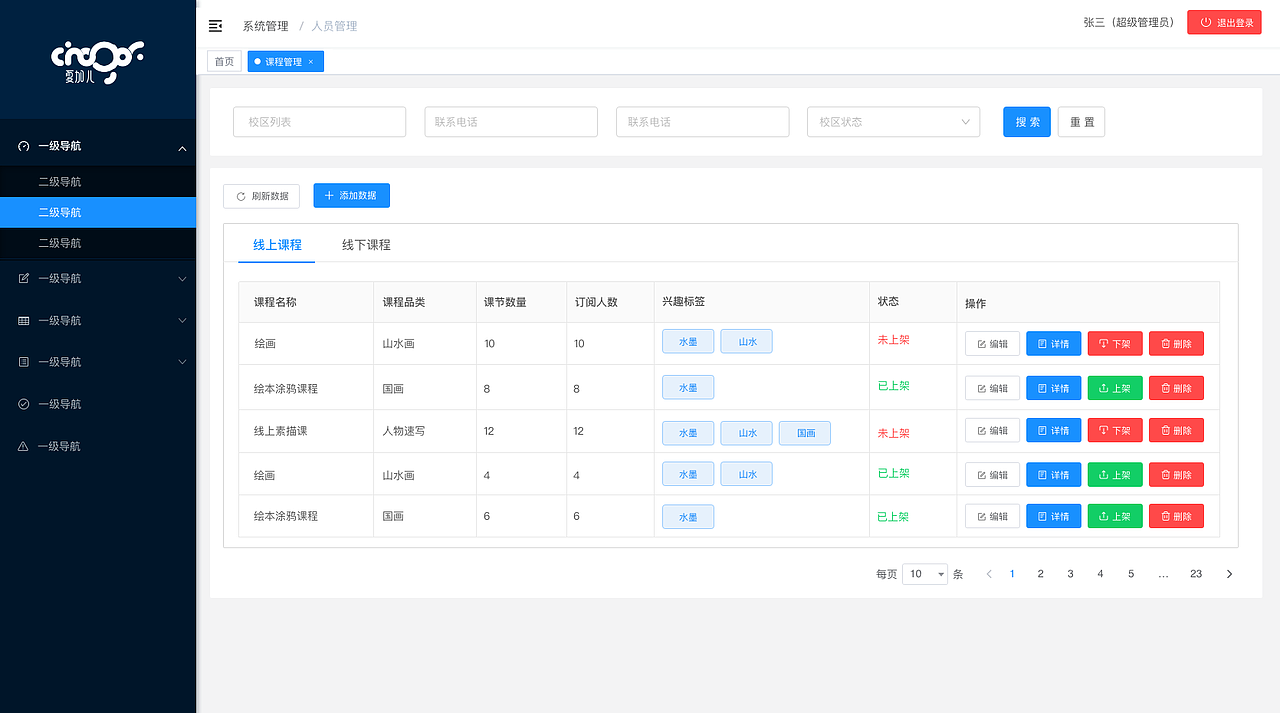Click the 退出登录 logout button
Viewport: 1280px width, 713px height.
point(1224,23)
